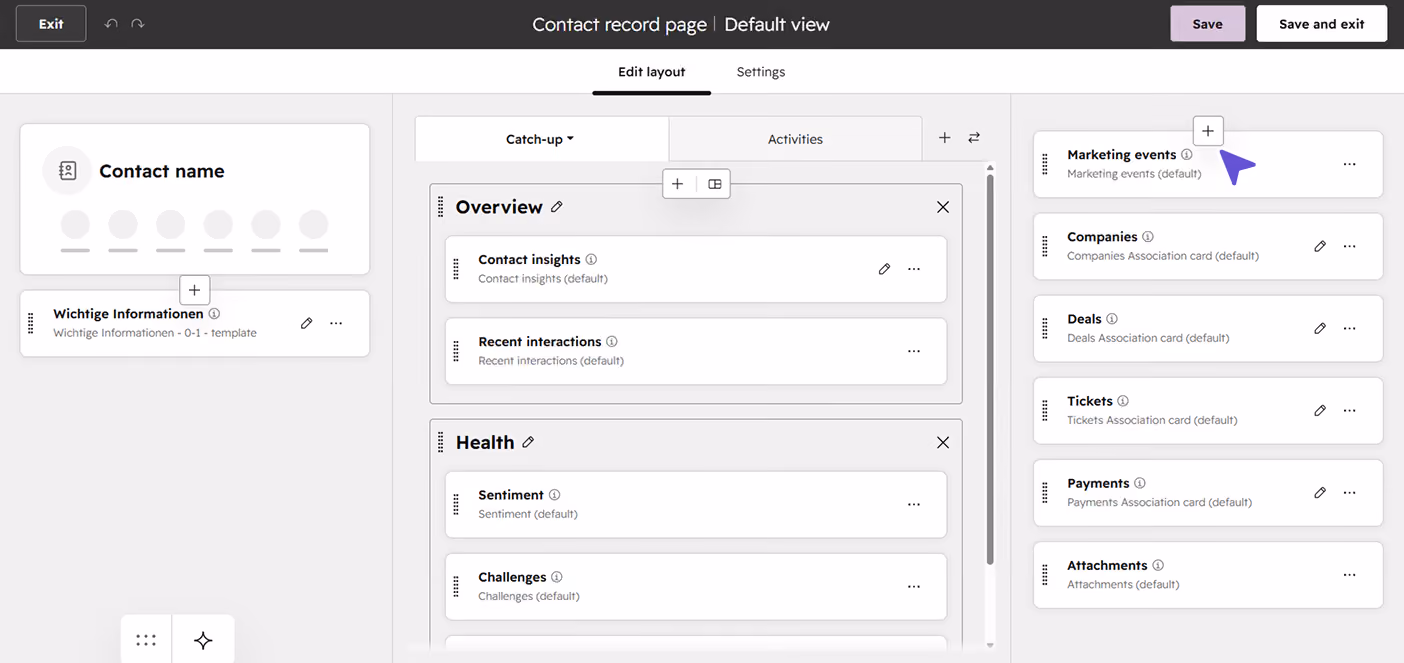
Task: Click info icon next to Companies
Action: 1148,237
